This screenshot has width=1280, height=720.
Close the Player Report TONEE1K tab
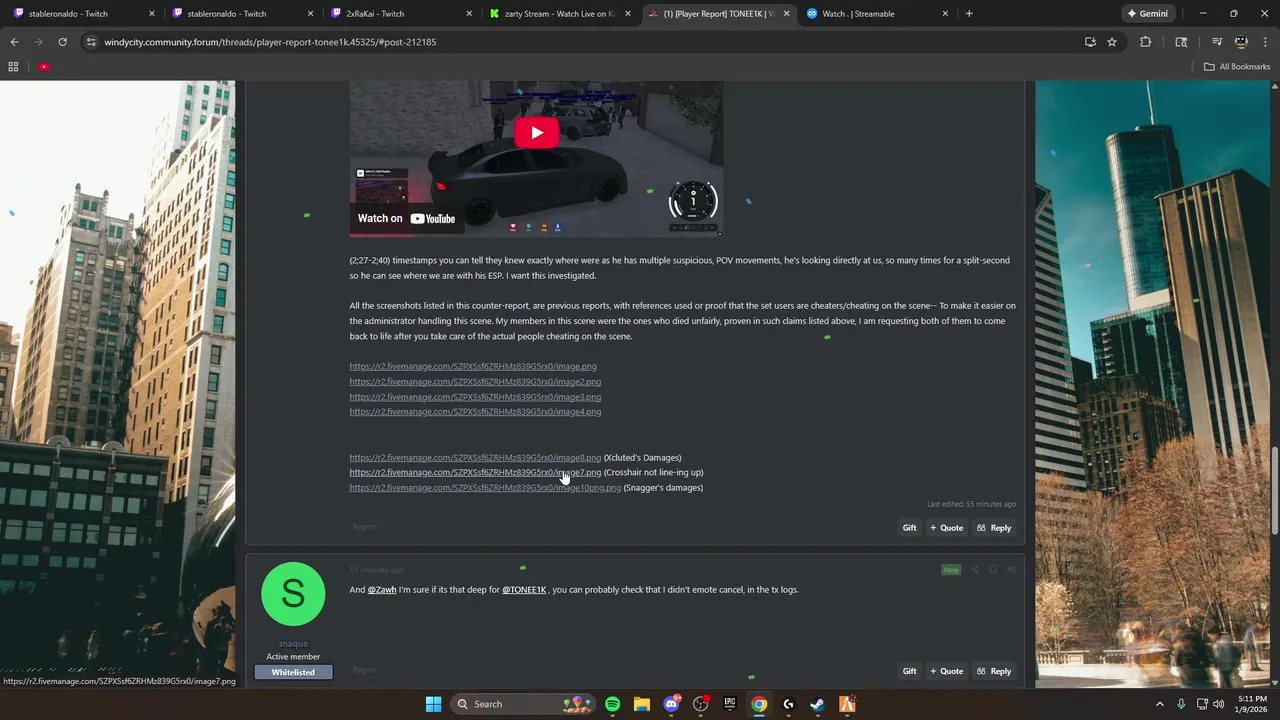[786, 14]
